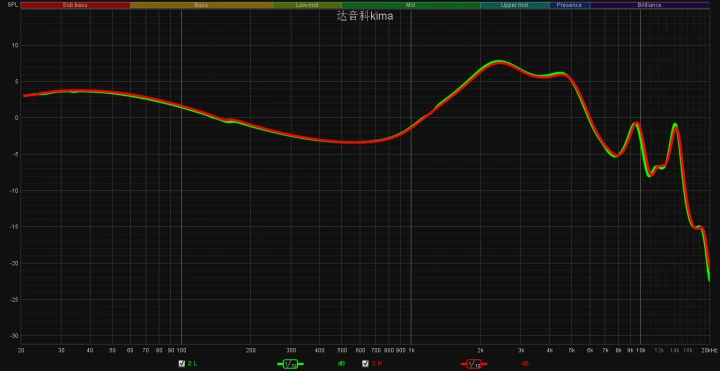The image size is (720, 371).
Task: Select the Mid band label
Action: click(411, 5)
